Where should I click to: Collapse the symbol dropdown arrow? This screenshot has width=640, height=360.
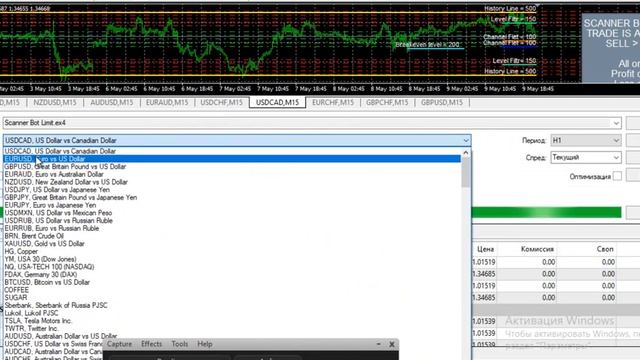466,140
